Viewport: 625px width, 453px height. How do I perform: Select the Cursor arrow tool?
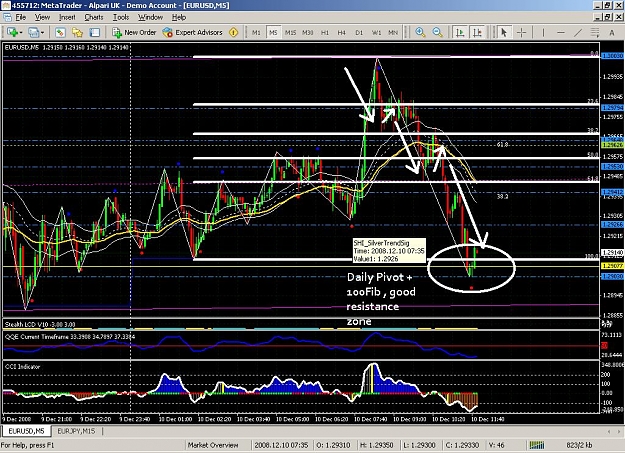click(x=504, y=32)
